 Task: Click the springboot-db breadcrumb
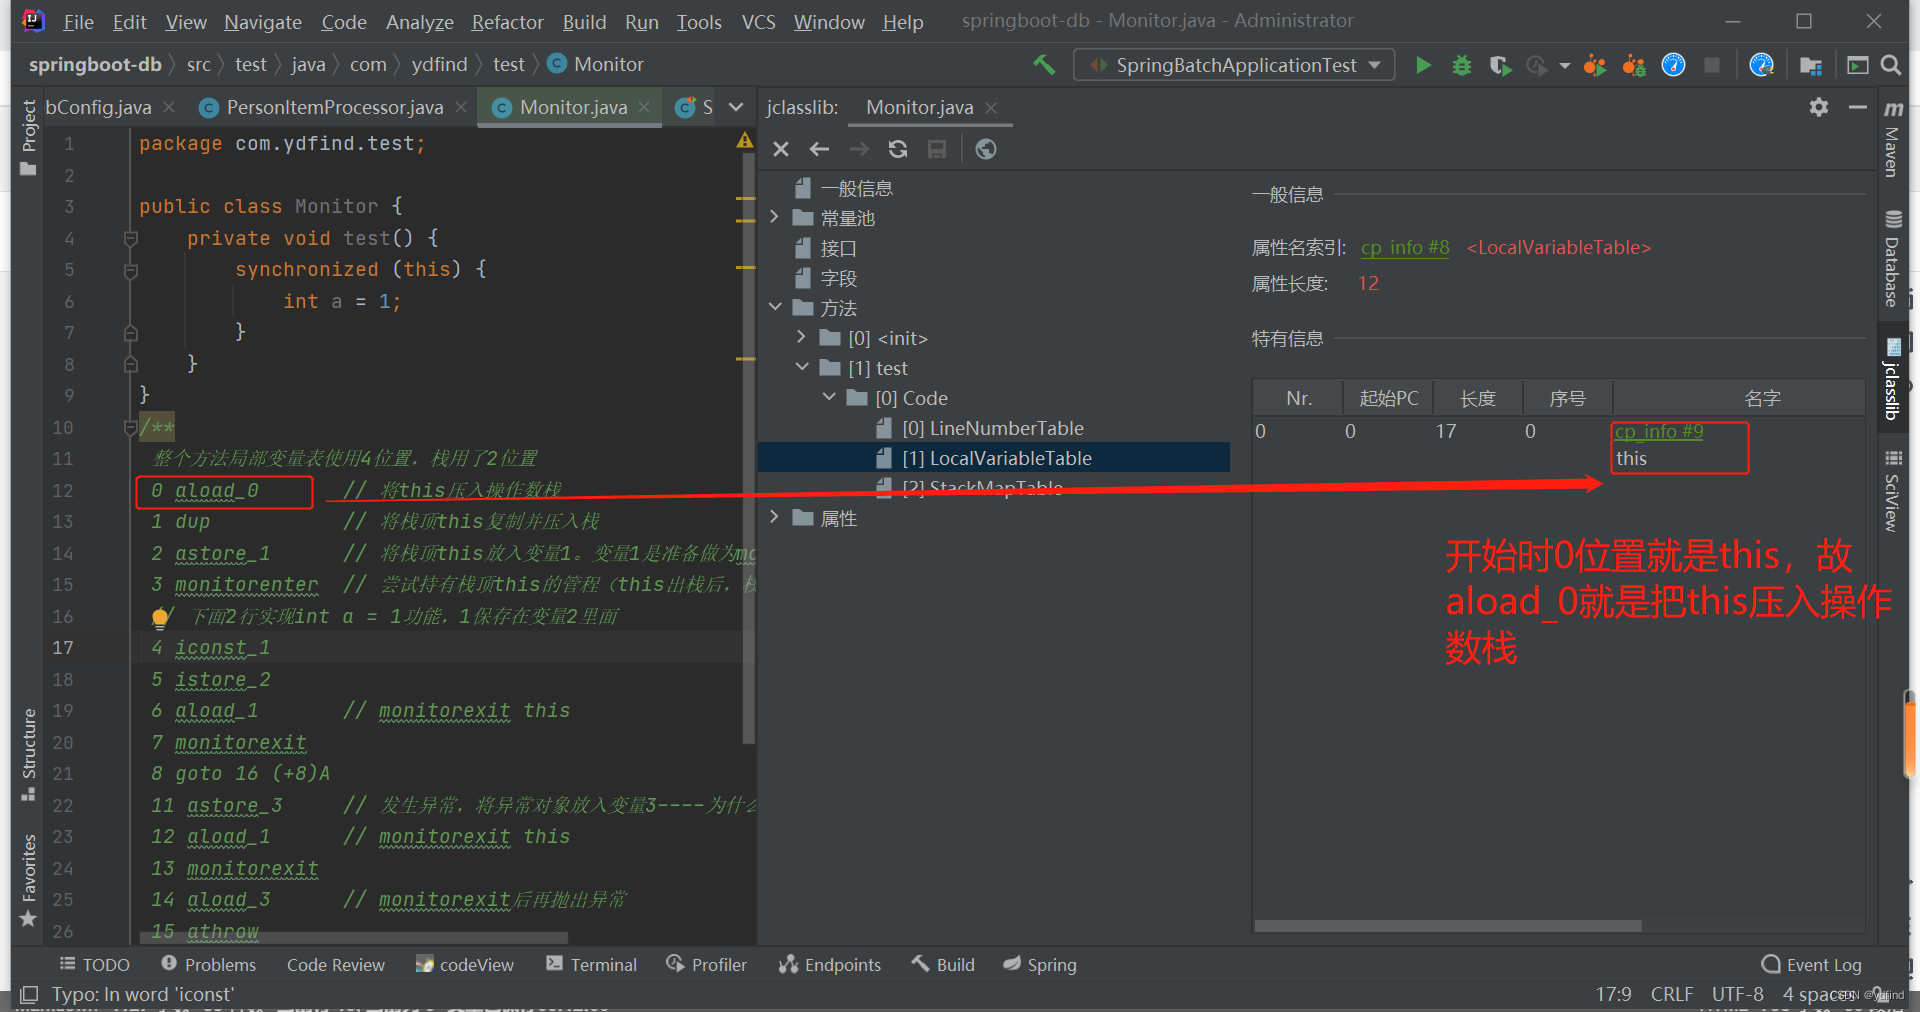[95, 64]
